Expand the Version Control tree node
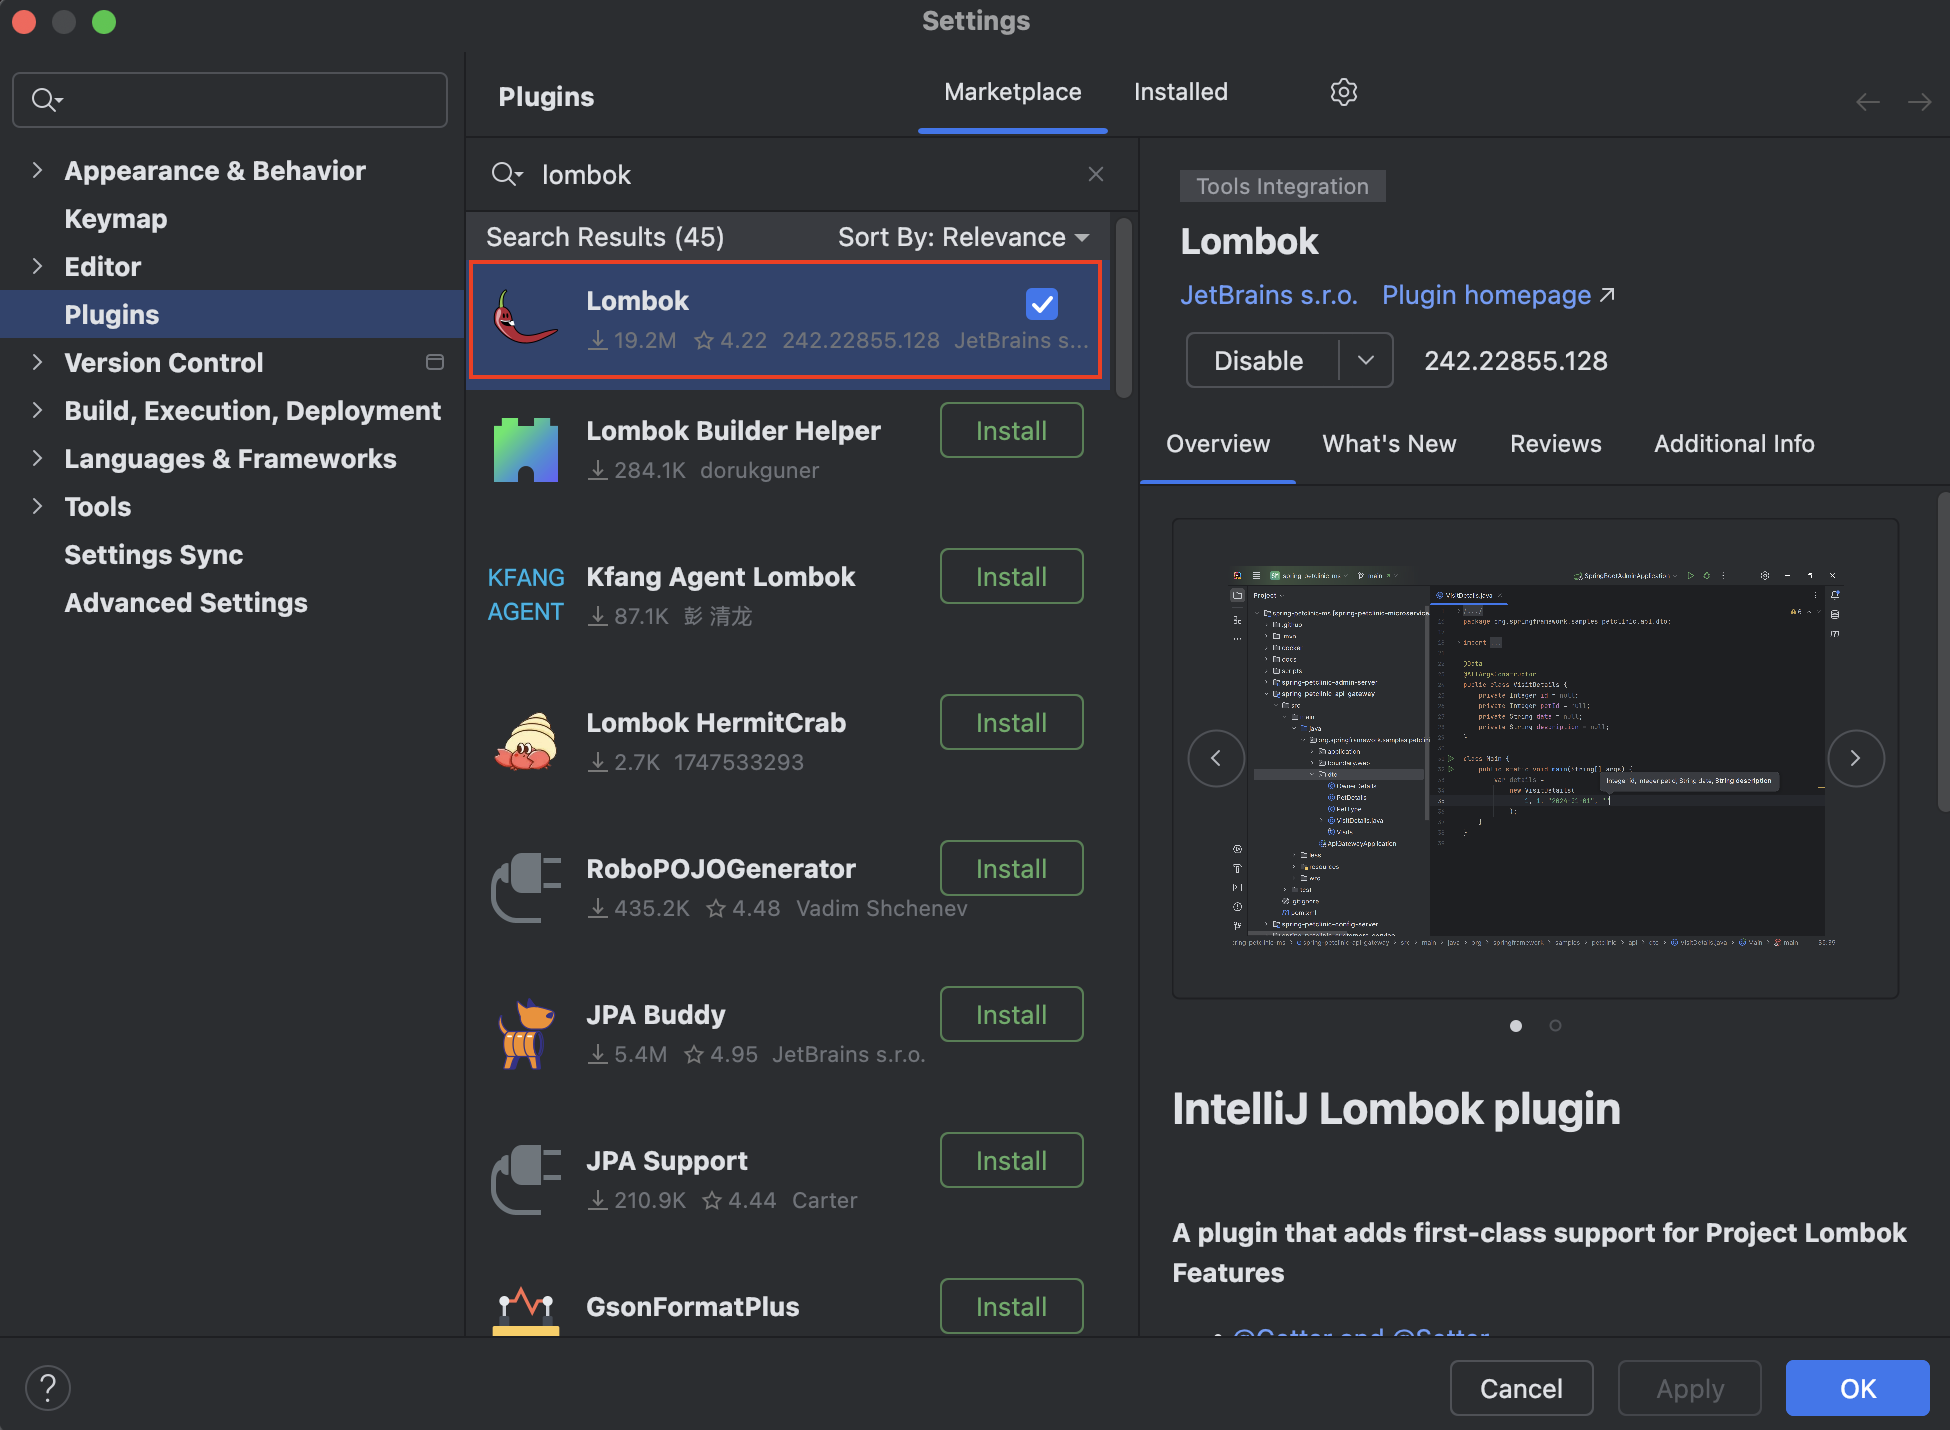Viewport: 1950px width, 1430px height. click(37, 362)
